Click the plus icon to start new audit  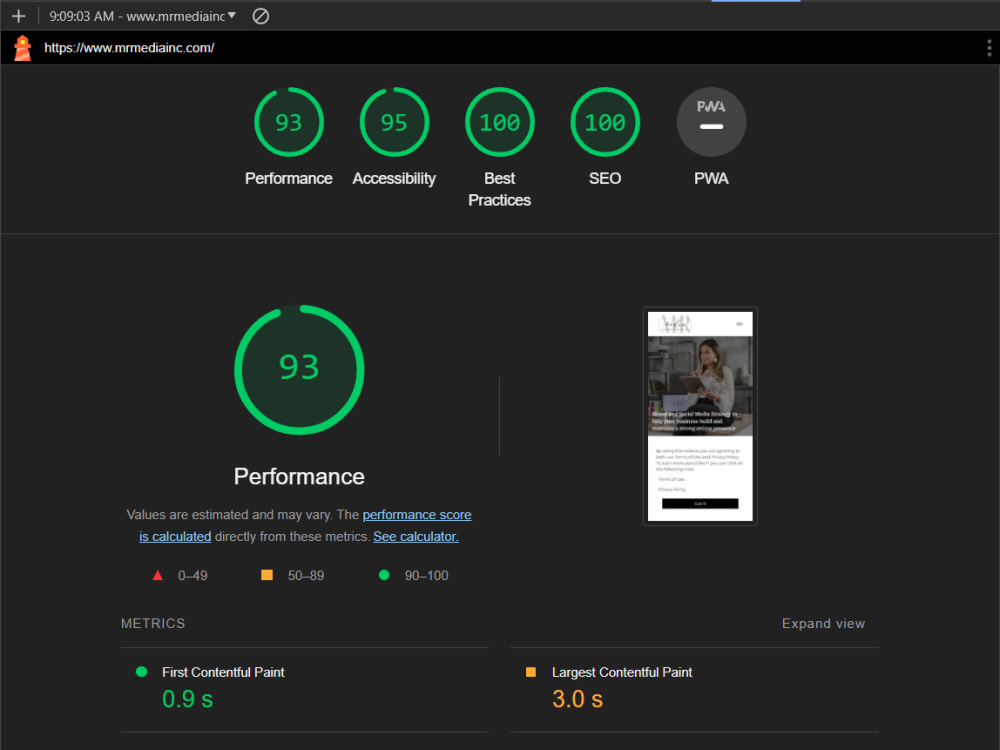(18, 16)
